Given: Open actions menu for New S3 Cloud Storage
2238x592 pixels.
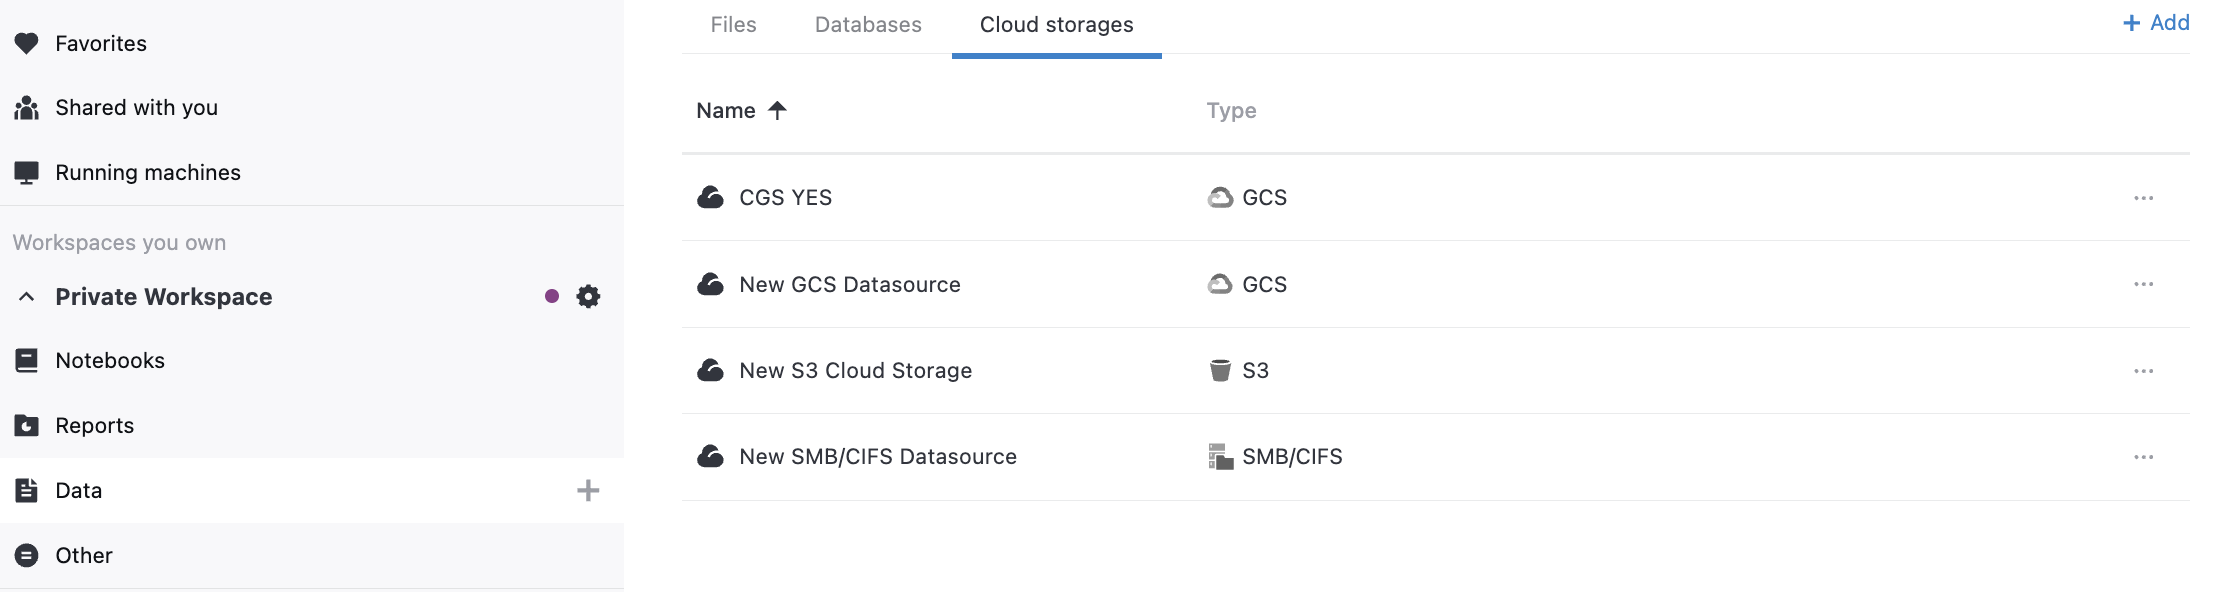Looking at the screenshot, I should pos(2144,370).
